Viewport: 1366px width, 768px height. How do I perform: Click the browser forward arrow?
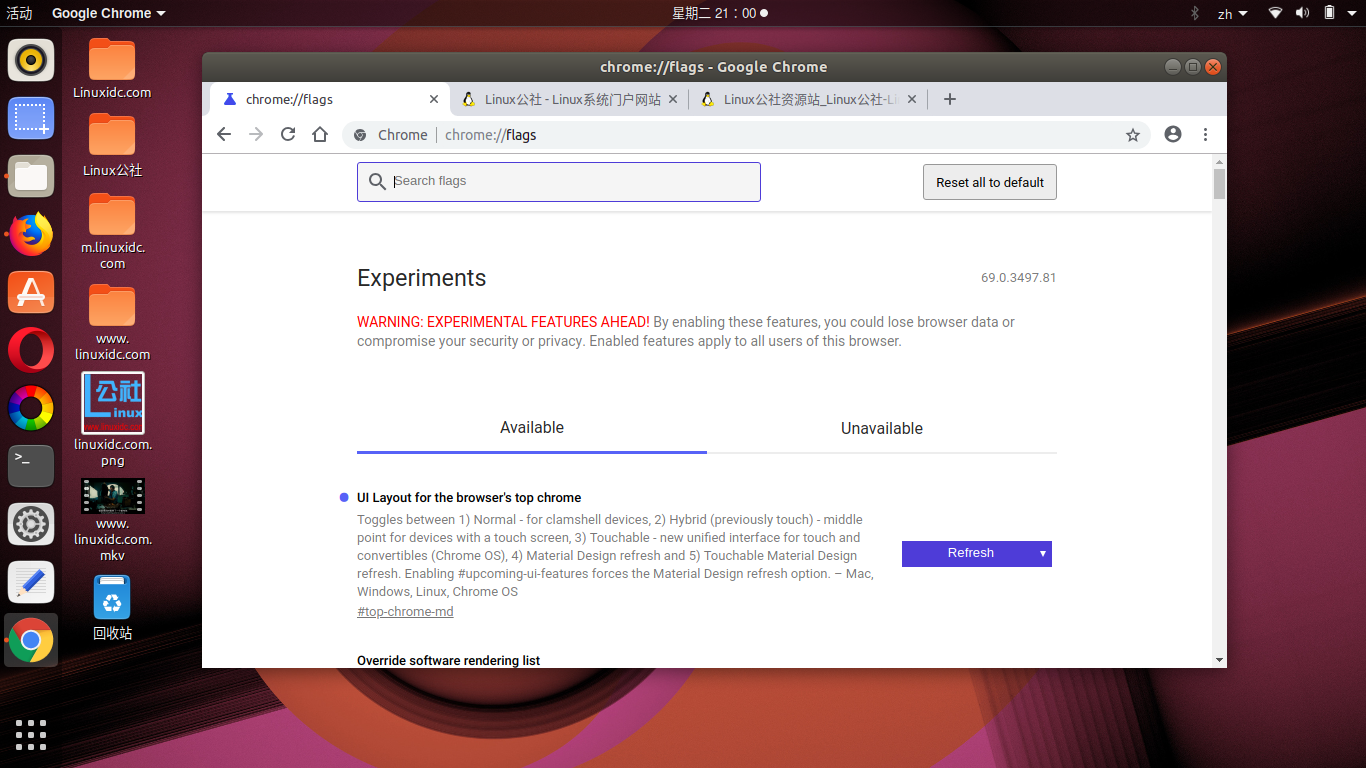point(256,135)
